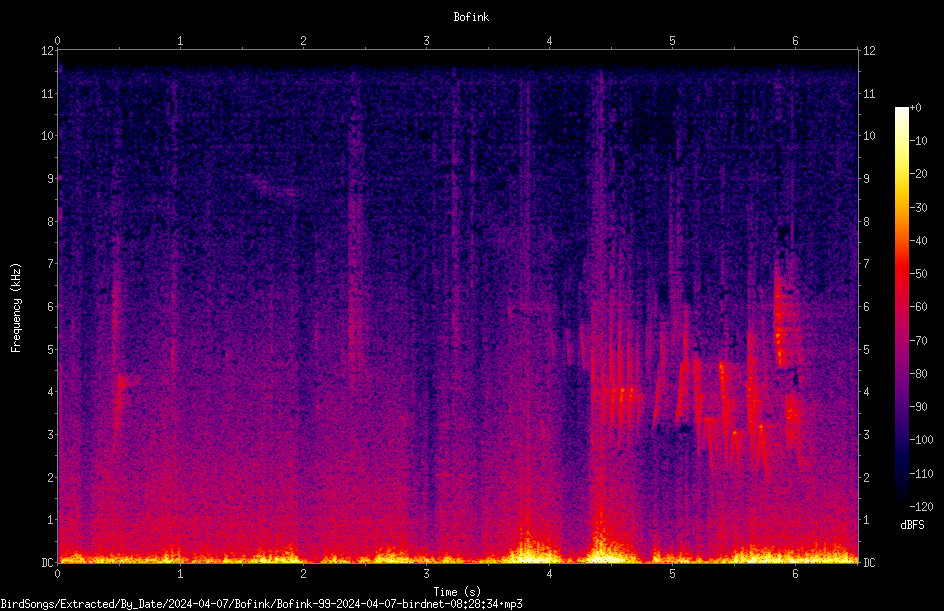Click the file path text at bottom
944x611 pixels.
tap(261, 604)
